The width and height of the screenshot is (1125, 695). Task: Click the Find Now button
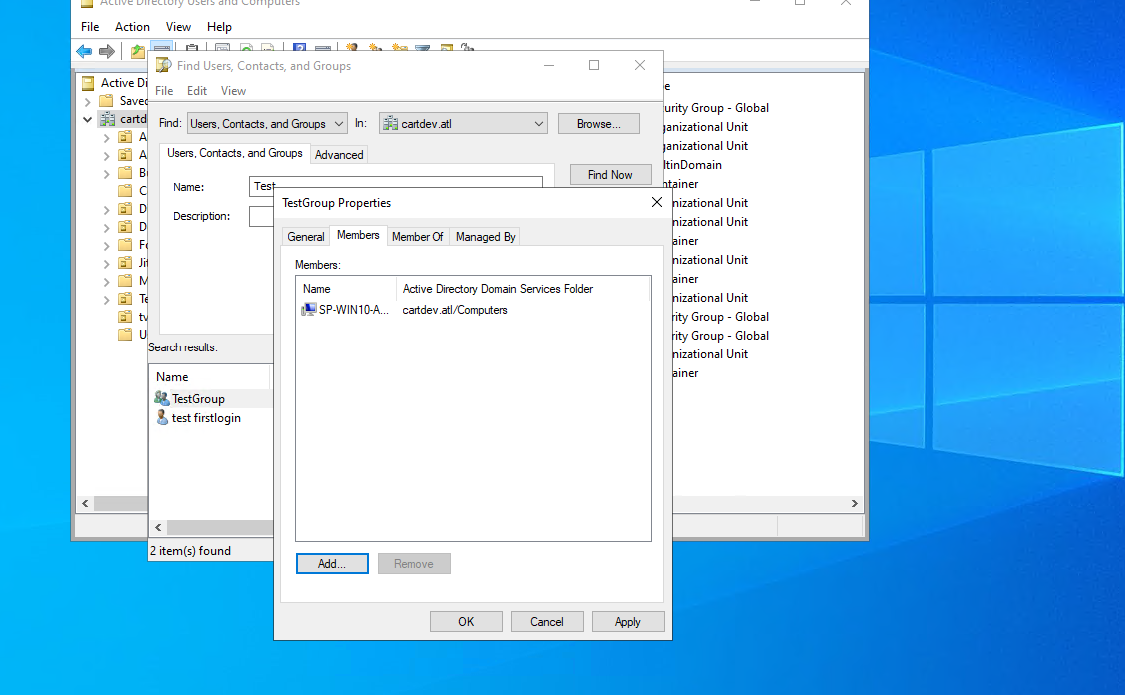coord(610,174)
